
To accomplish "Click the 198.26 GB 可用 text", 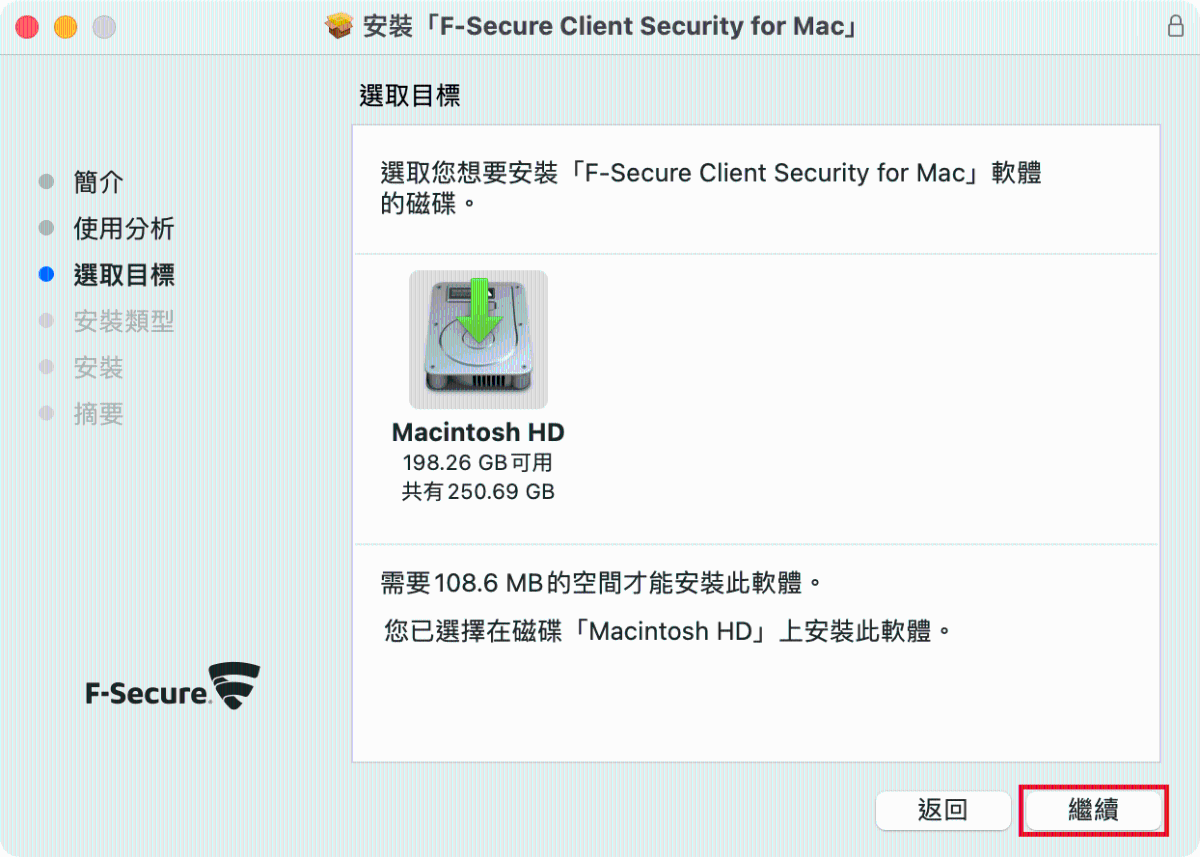I will 478,463.
